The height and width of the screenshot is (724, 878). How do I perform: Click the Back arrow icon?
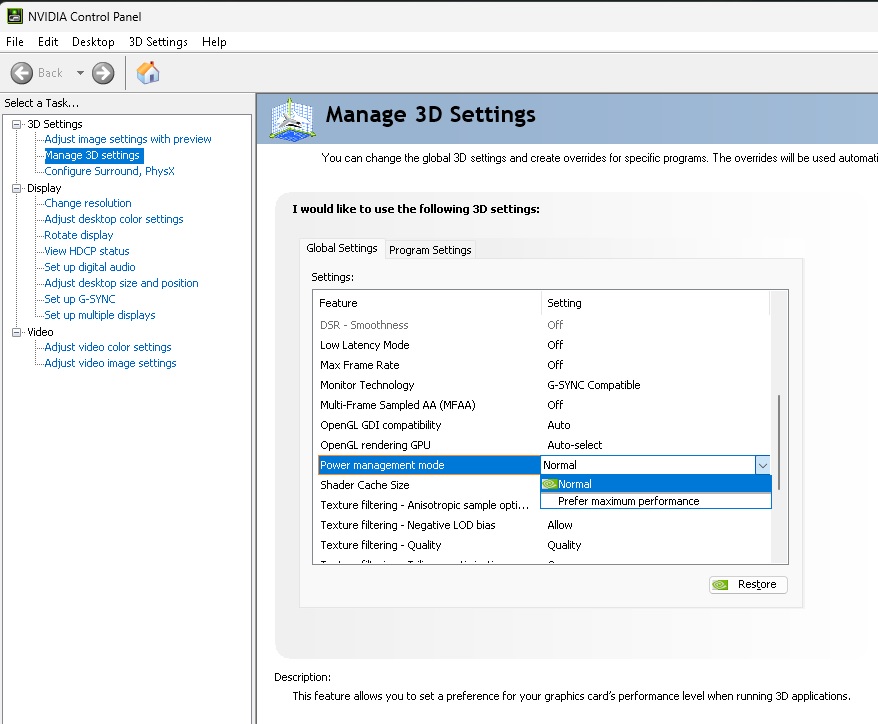[x=22, y=73]
